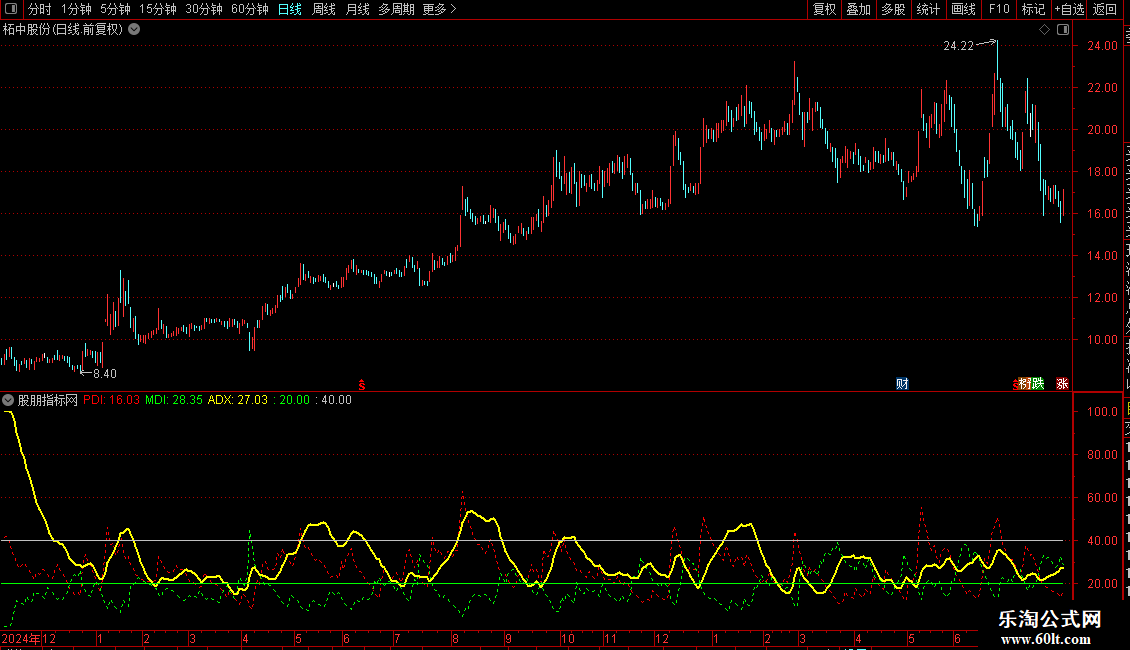Open 多周期 multi-period view

click(396, 9)
